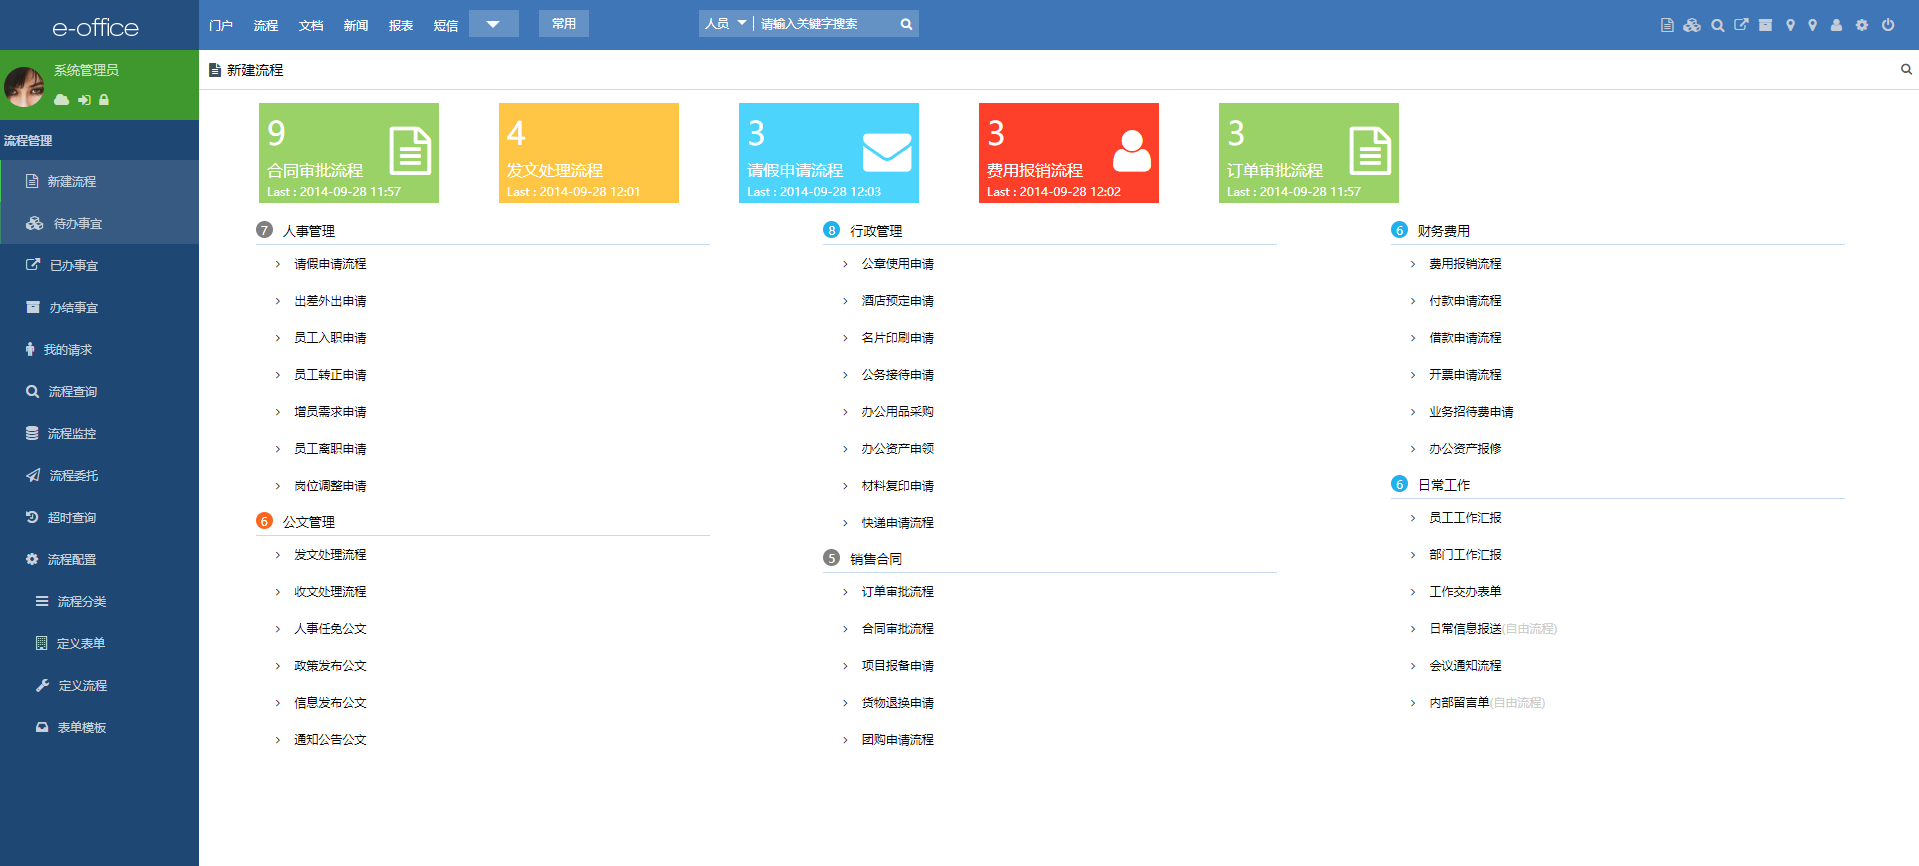Expand the chevron beside 酒店预定申请
This screenshot has width=1919, height=866.
845,301
